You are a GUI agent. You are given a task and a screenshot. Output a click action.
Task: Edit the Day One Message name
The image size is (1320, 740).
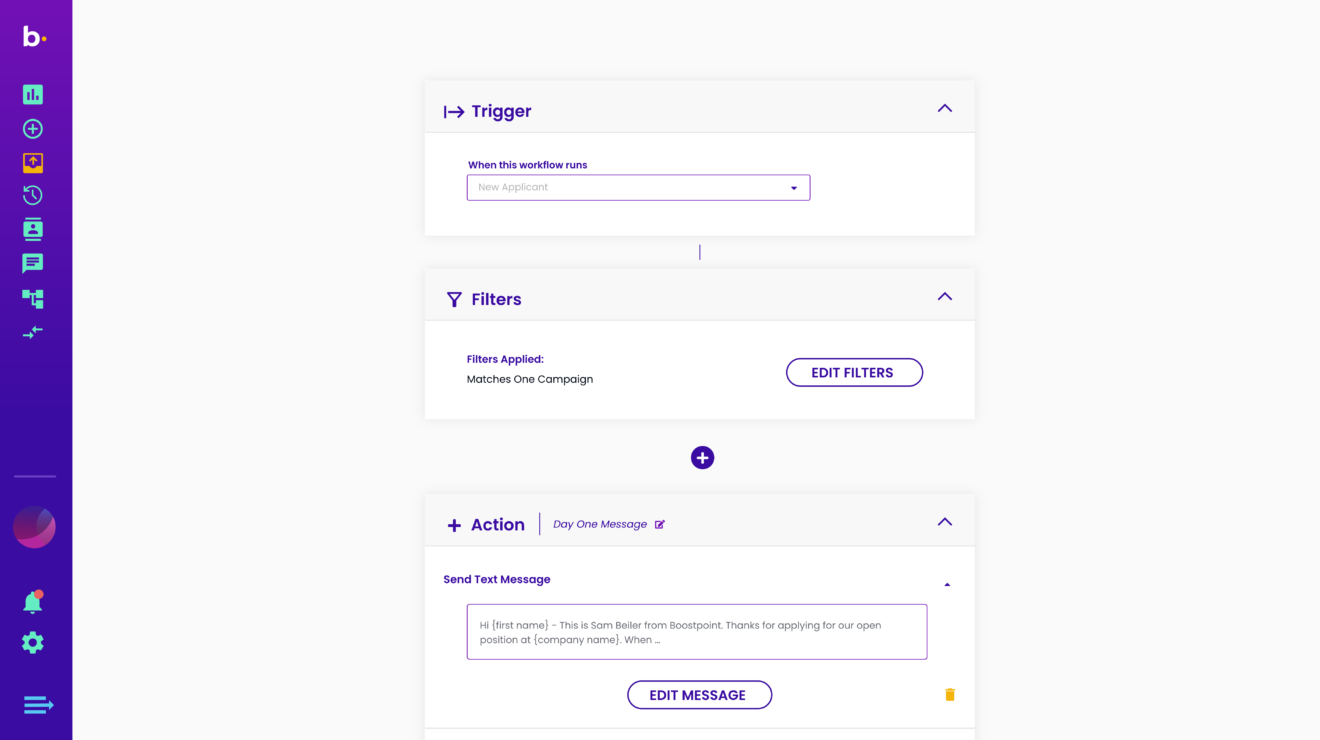(659, 523)
